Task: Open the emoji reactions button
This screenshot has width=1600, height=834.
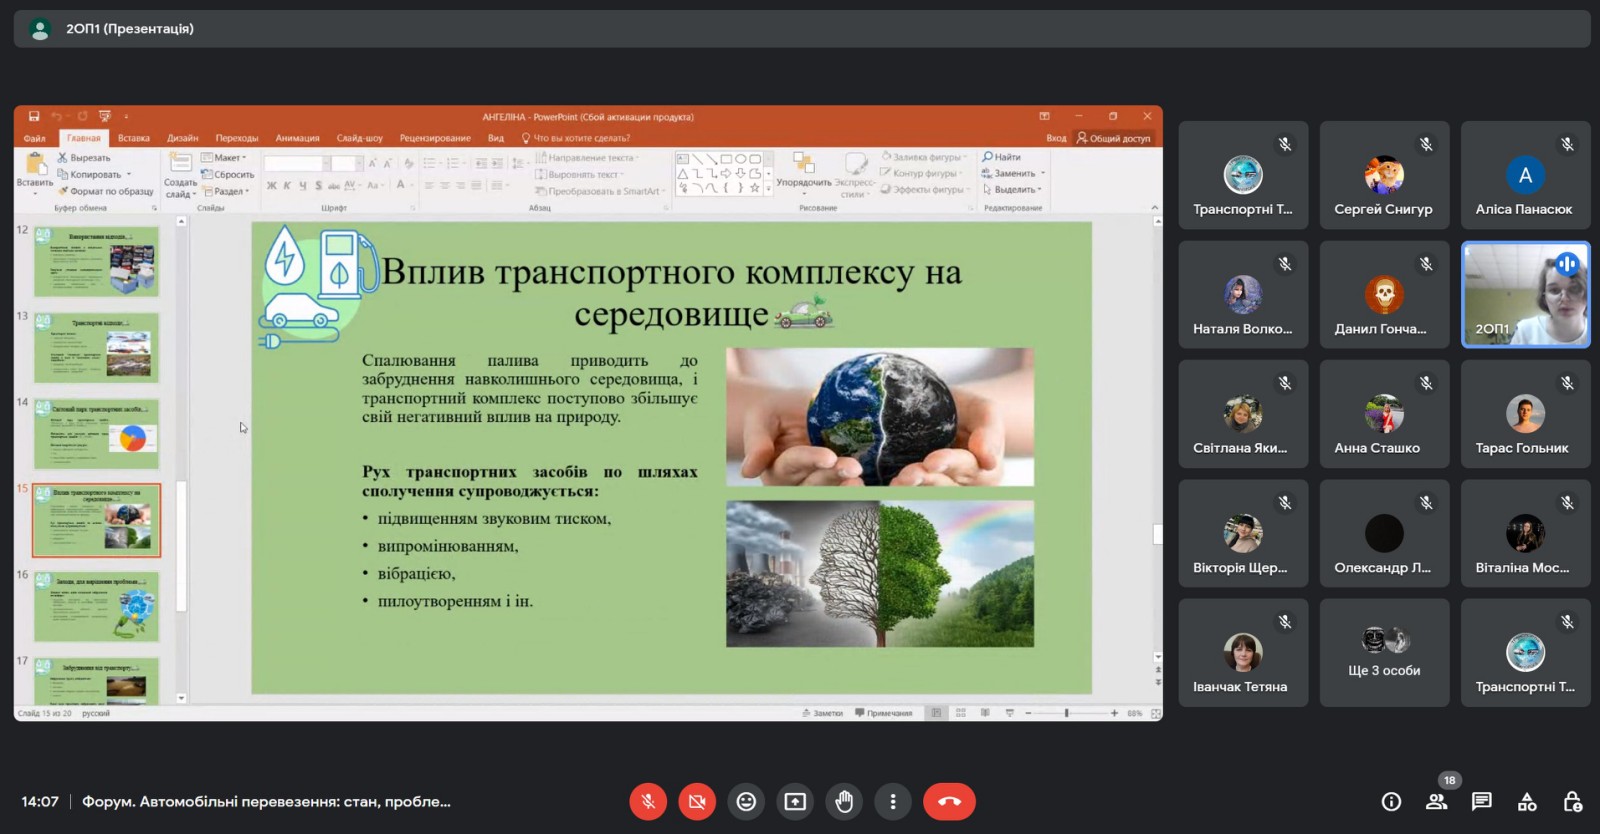Action: (x=746, y=801)
